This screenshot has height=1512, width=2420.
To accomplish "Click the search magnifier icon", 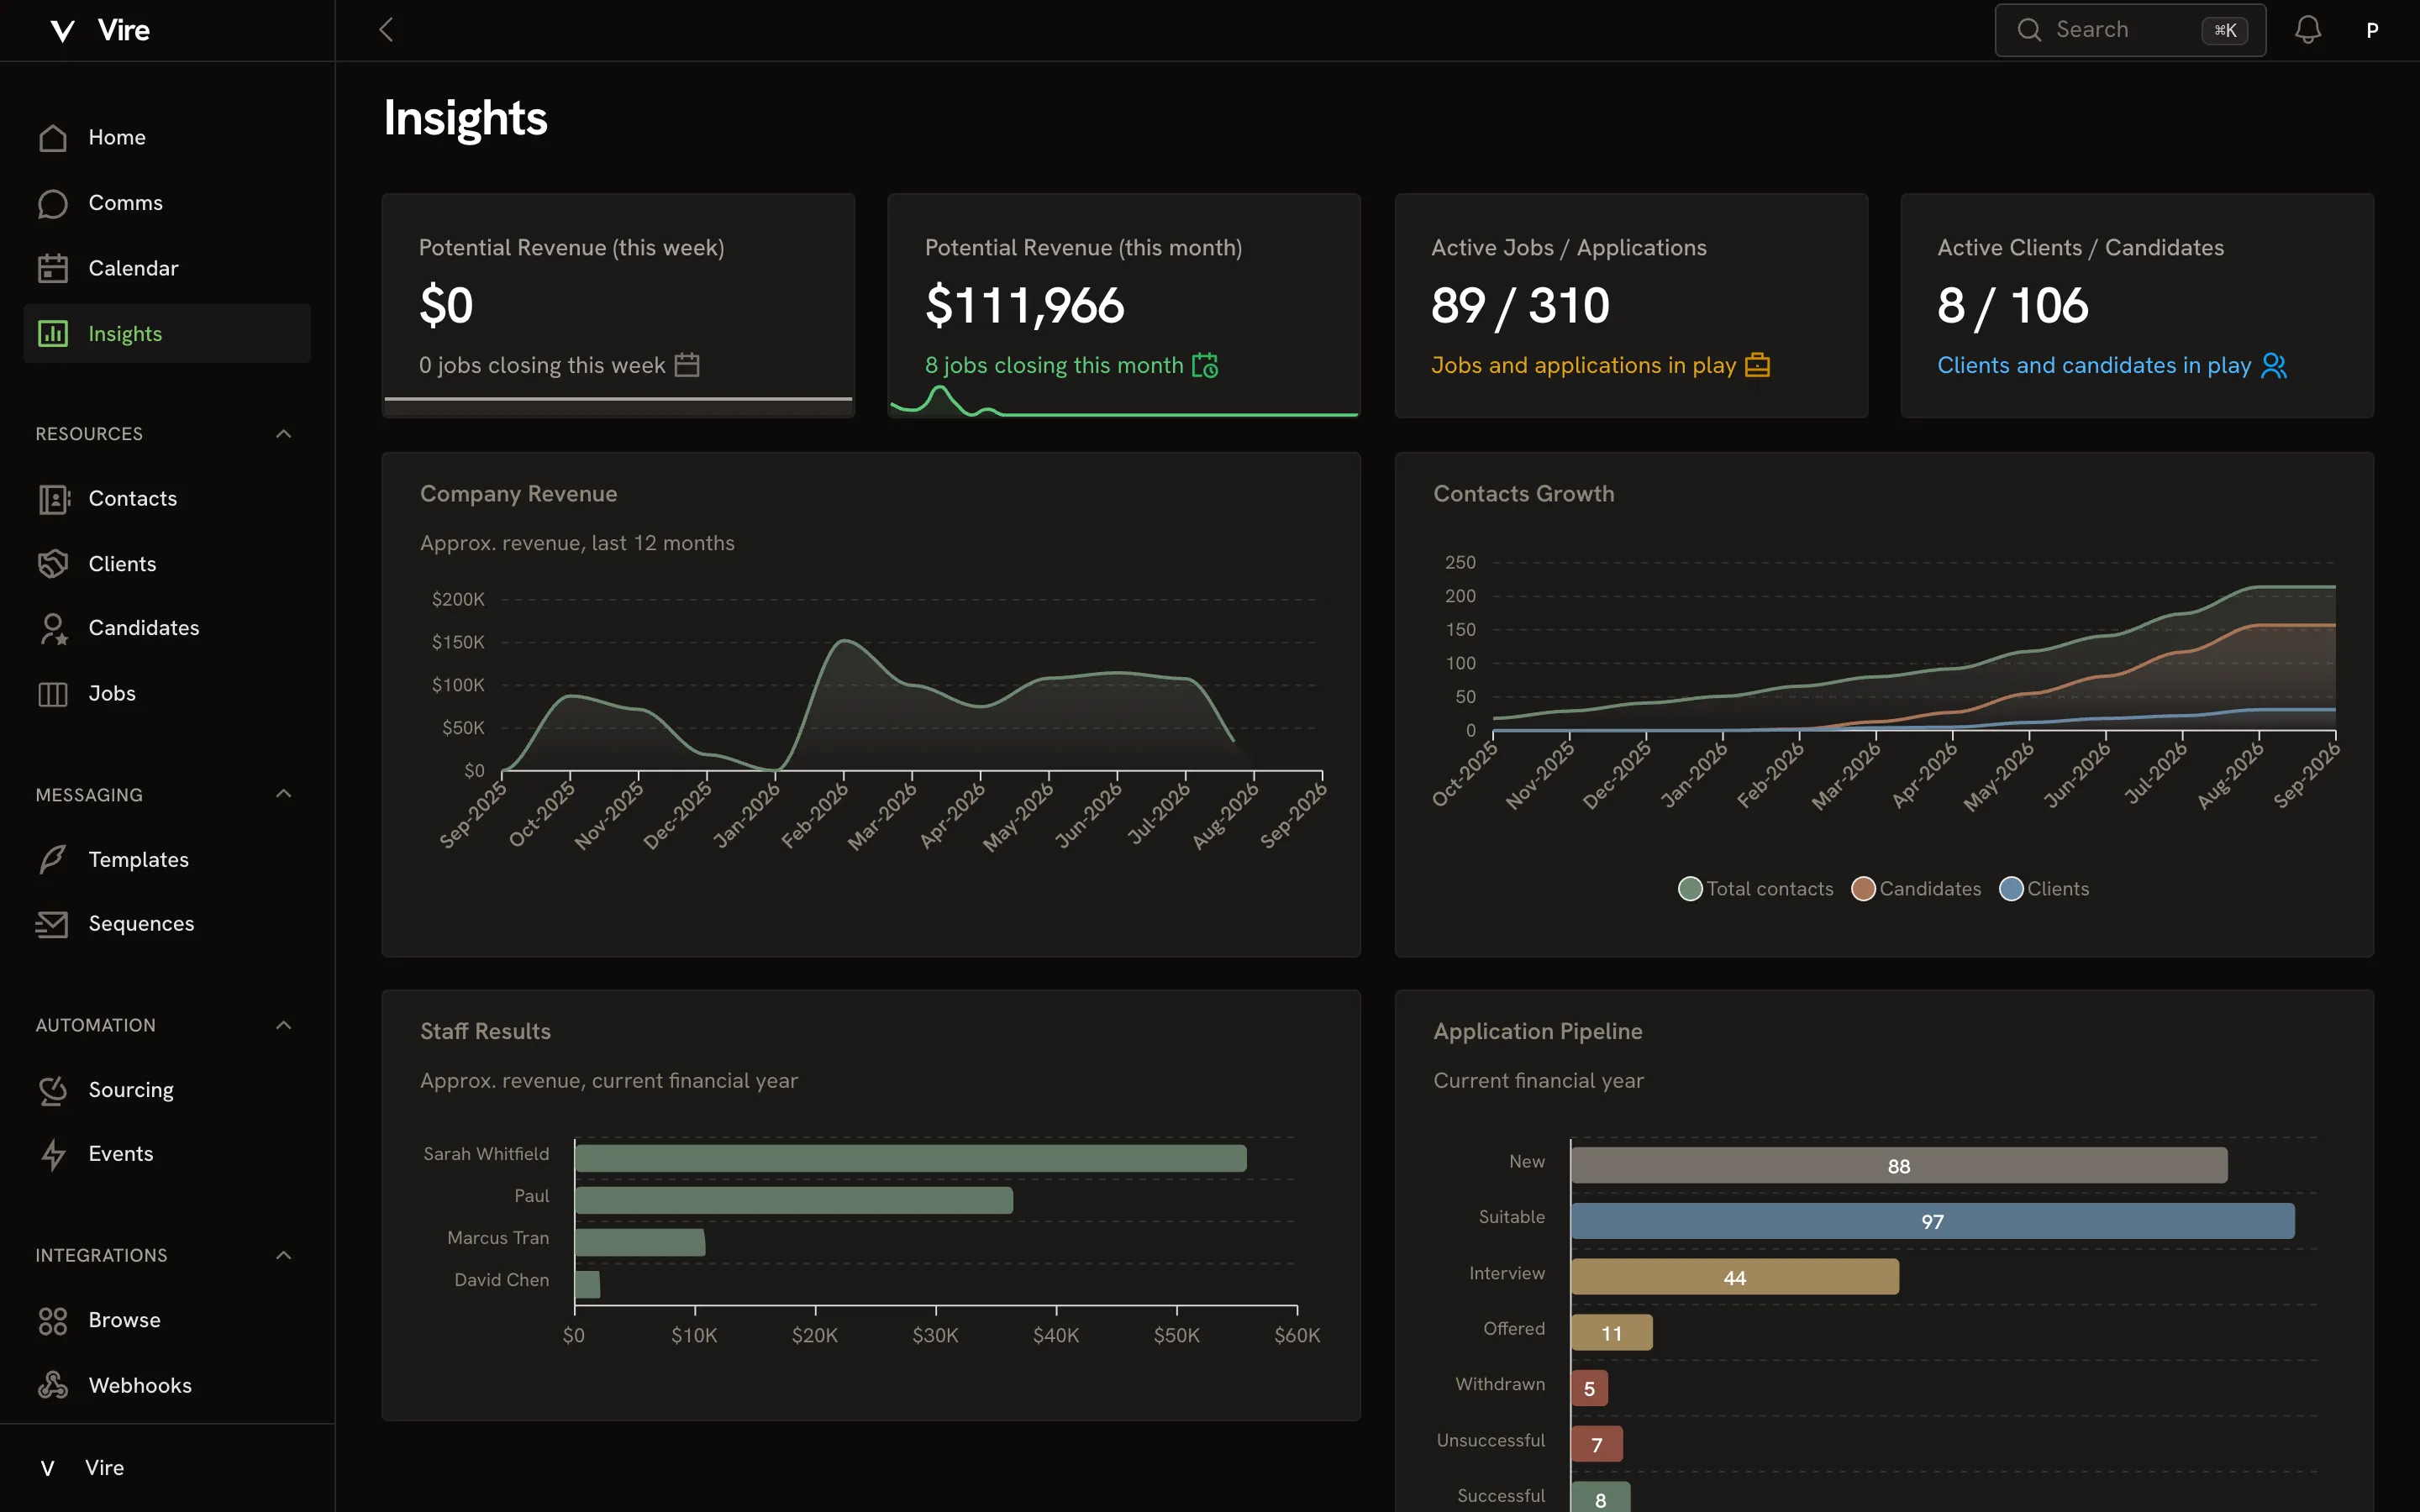I will point(2029,30).
